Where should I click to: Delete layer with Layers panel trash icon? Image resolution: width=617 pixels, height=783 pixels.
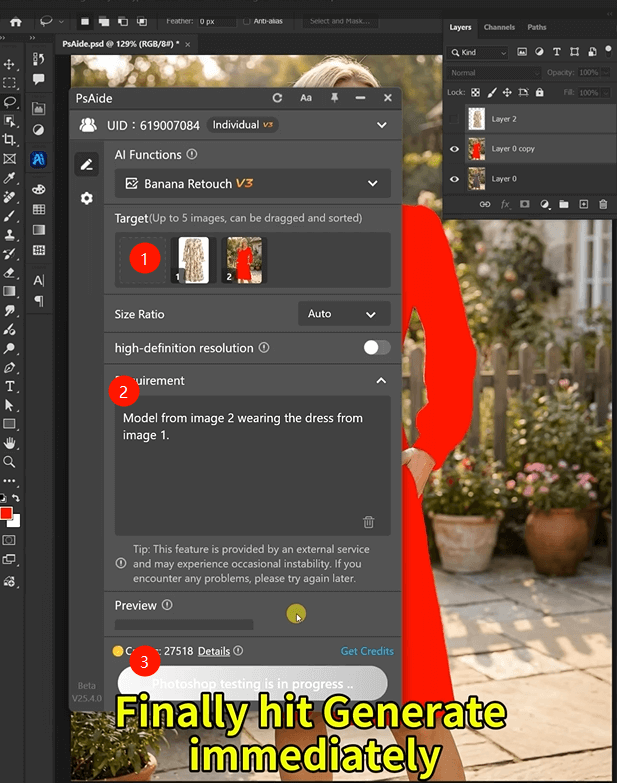pyautogui.click(x=603, y=204)
